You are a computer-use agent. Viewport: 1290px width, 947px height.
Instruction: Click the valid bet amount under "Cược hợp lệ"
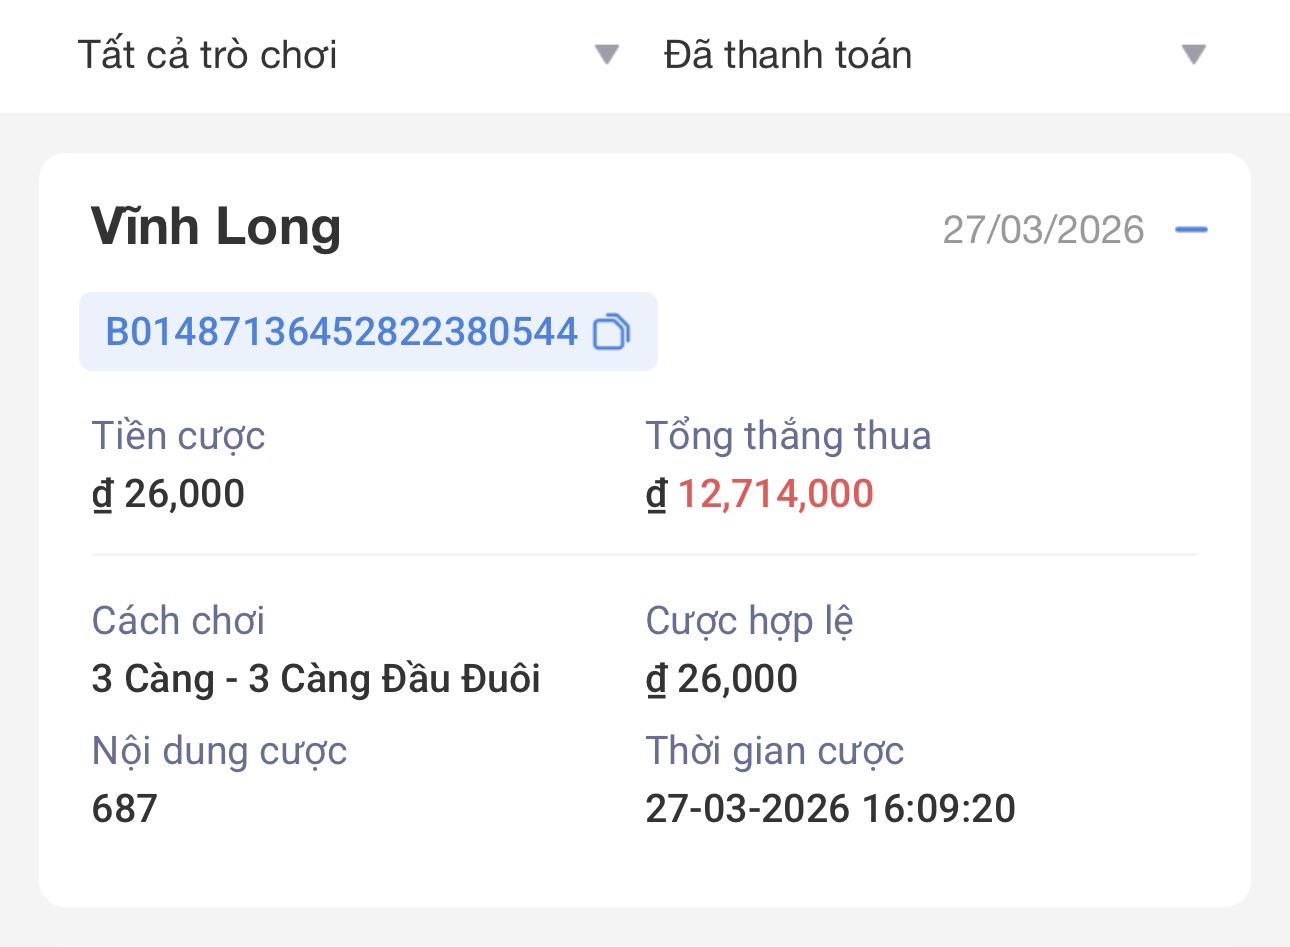[x=721, y=679]
